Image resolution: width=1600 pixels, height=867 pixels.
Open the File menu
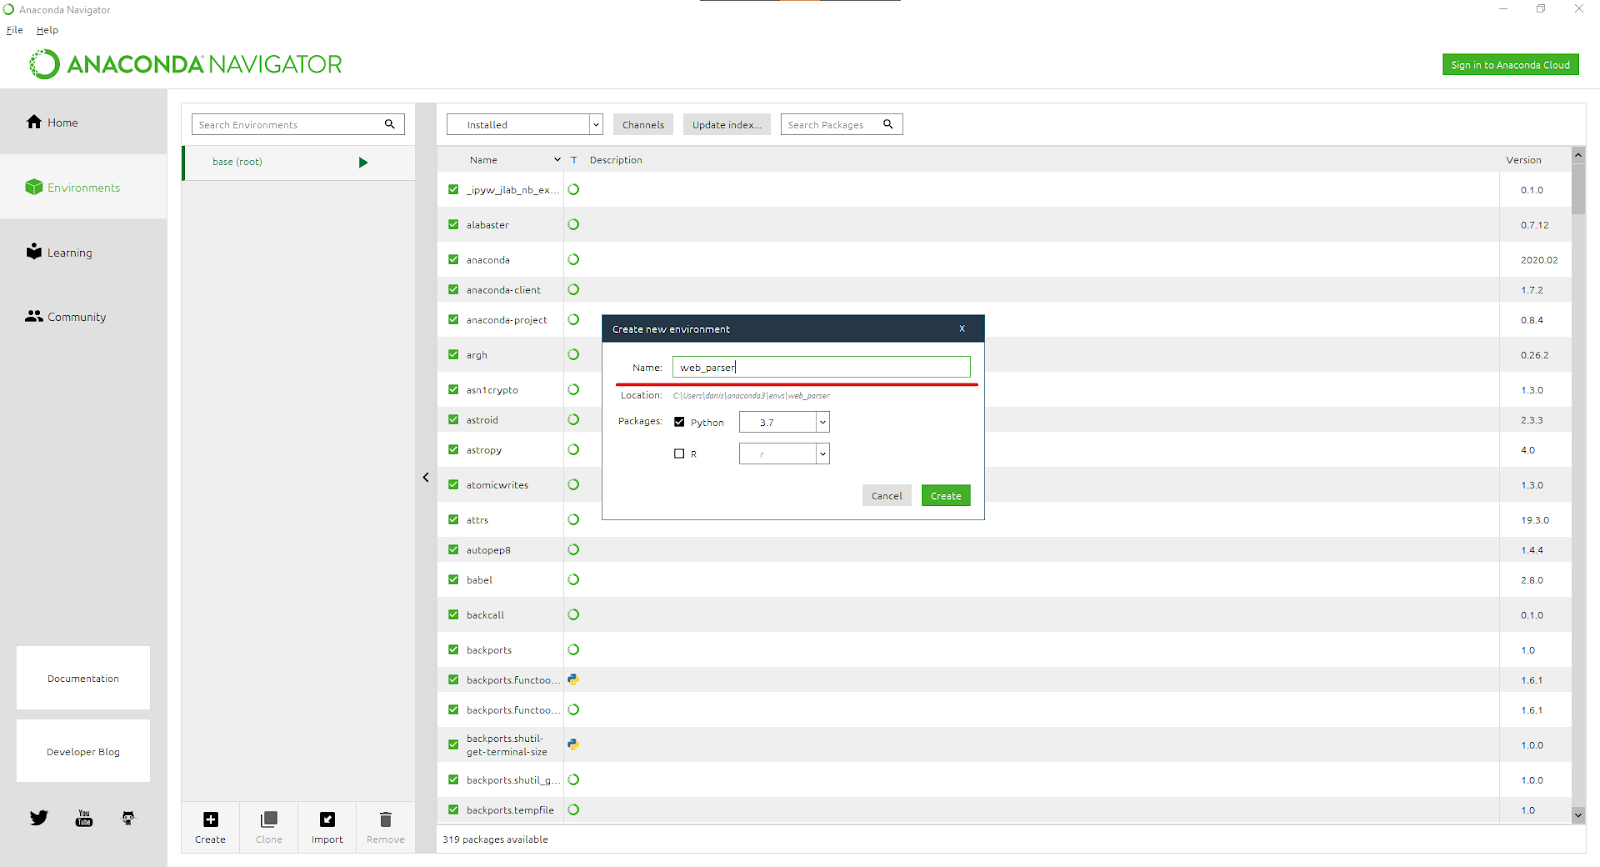(14, 30)
